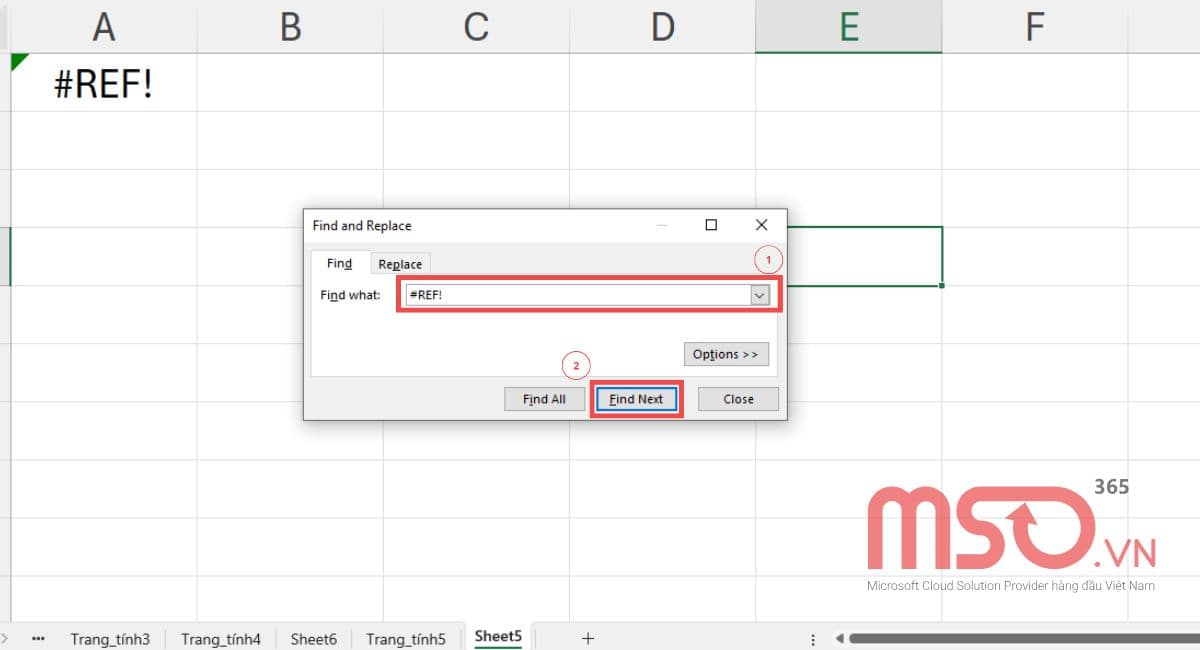Open the Find what history dropdown arrow
Image resolution: width=1200 pixels, height=650 pixels.
click(760, 295)
